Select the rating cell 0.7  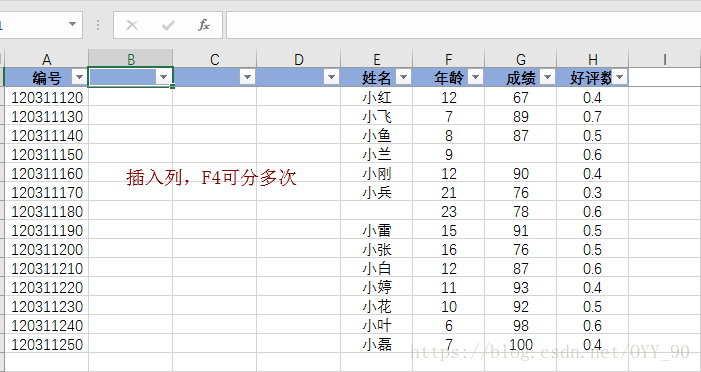click(592, 116)
